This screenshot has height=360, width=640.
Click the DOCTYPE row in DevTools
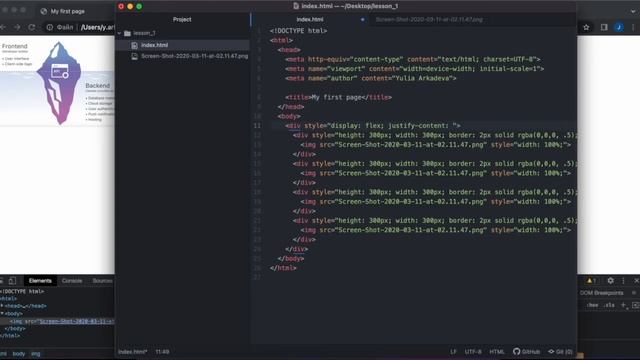[22, 291]
